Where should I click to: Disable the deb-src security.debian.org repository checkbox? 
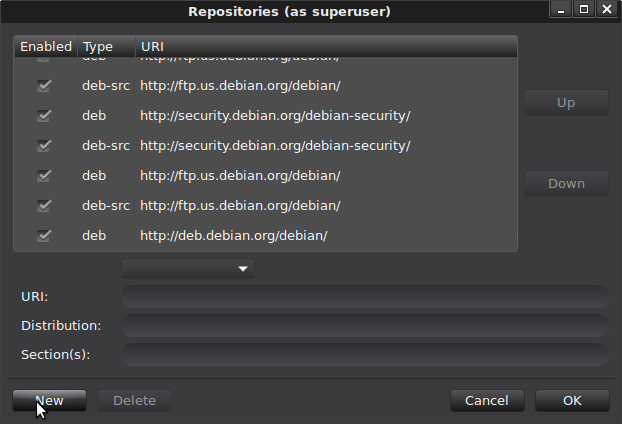[x=44, y=146]
